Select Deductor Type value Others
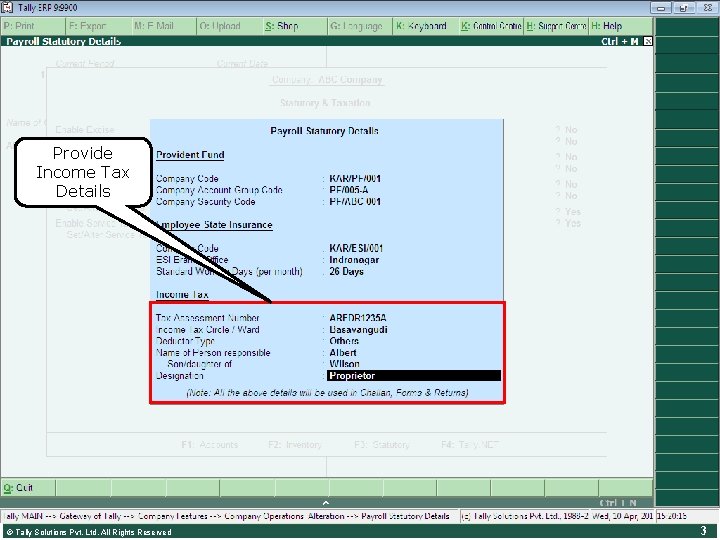Viewport: 720px width, 540px height. [x=344, y=341]
